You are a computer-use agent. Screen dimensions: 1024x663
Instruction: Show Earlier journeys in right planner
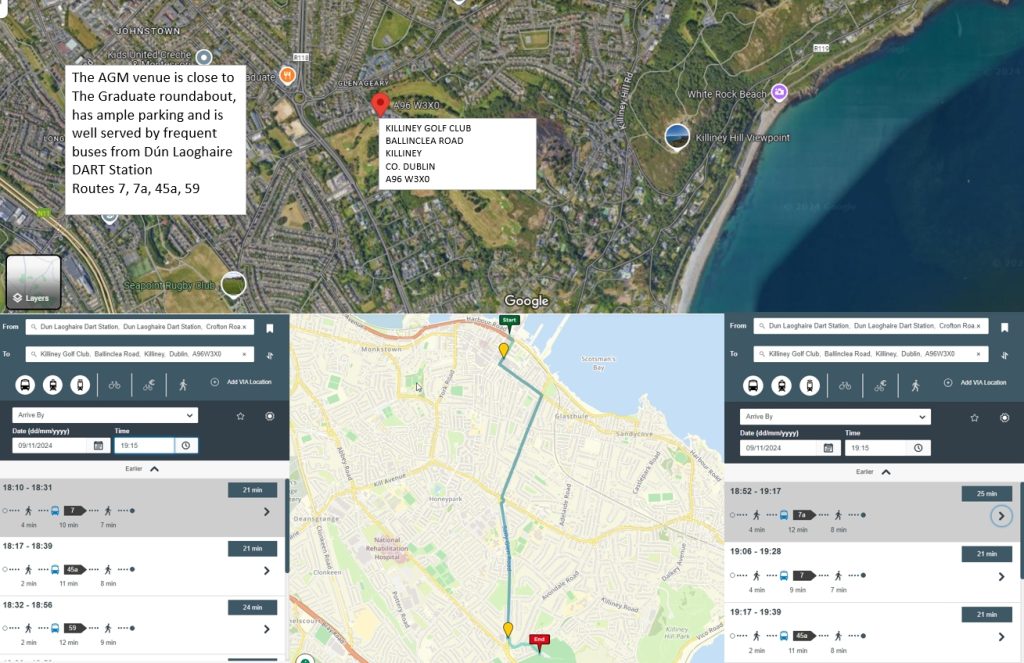(x=873, y=472)
